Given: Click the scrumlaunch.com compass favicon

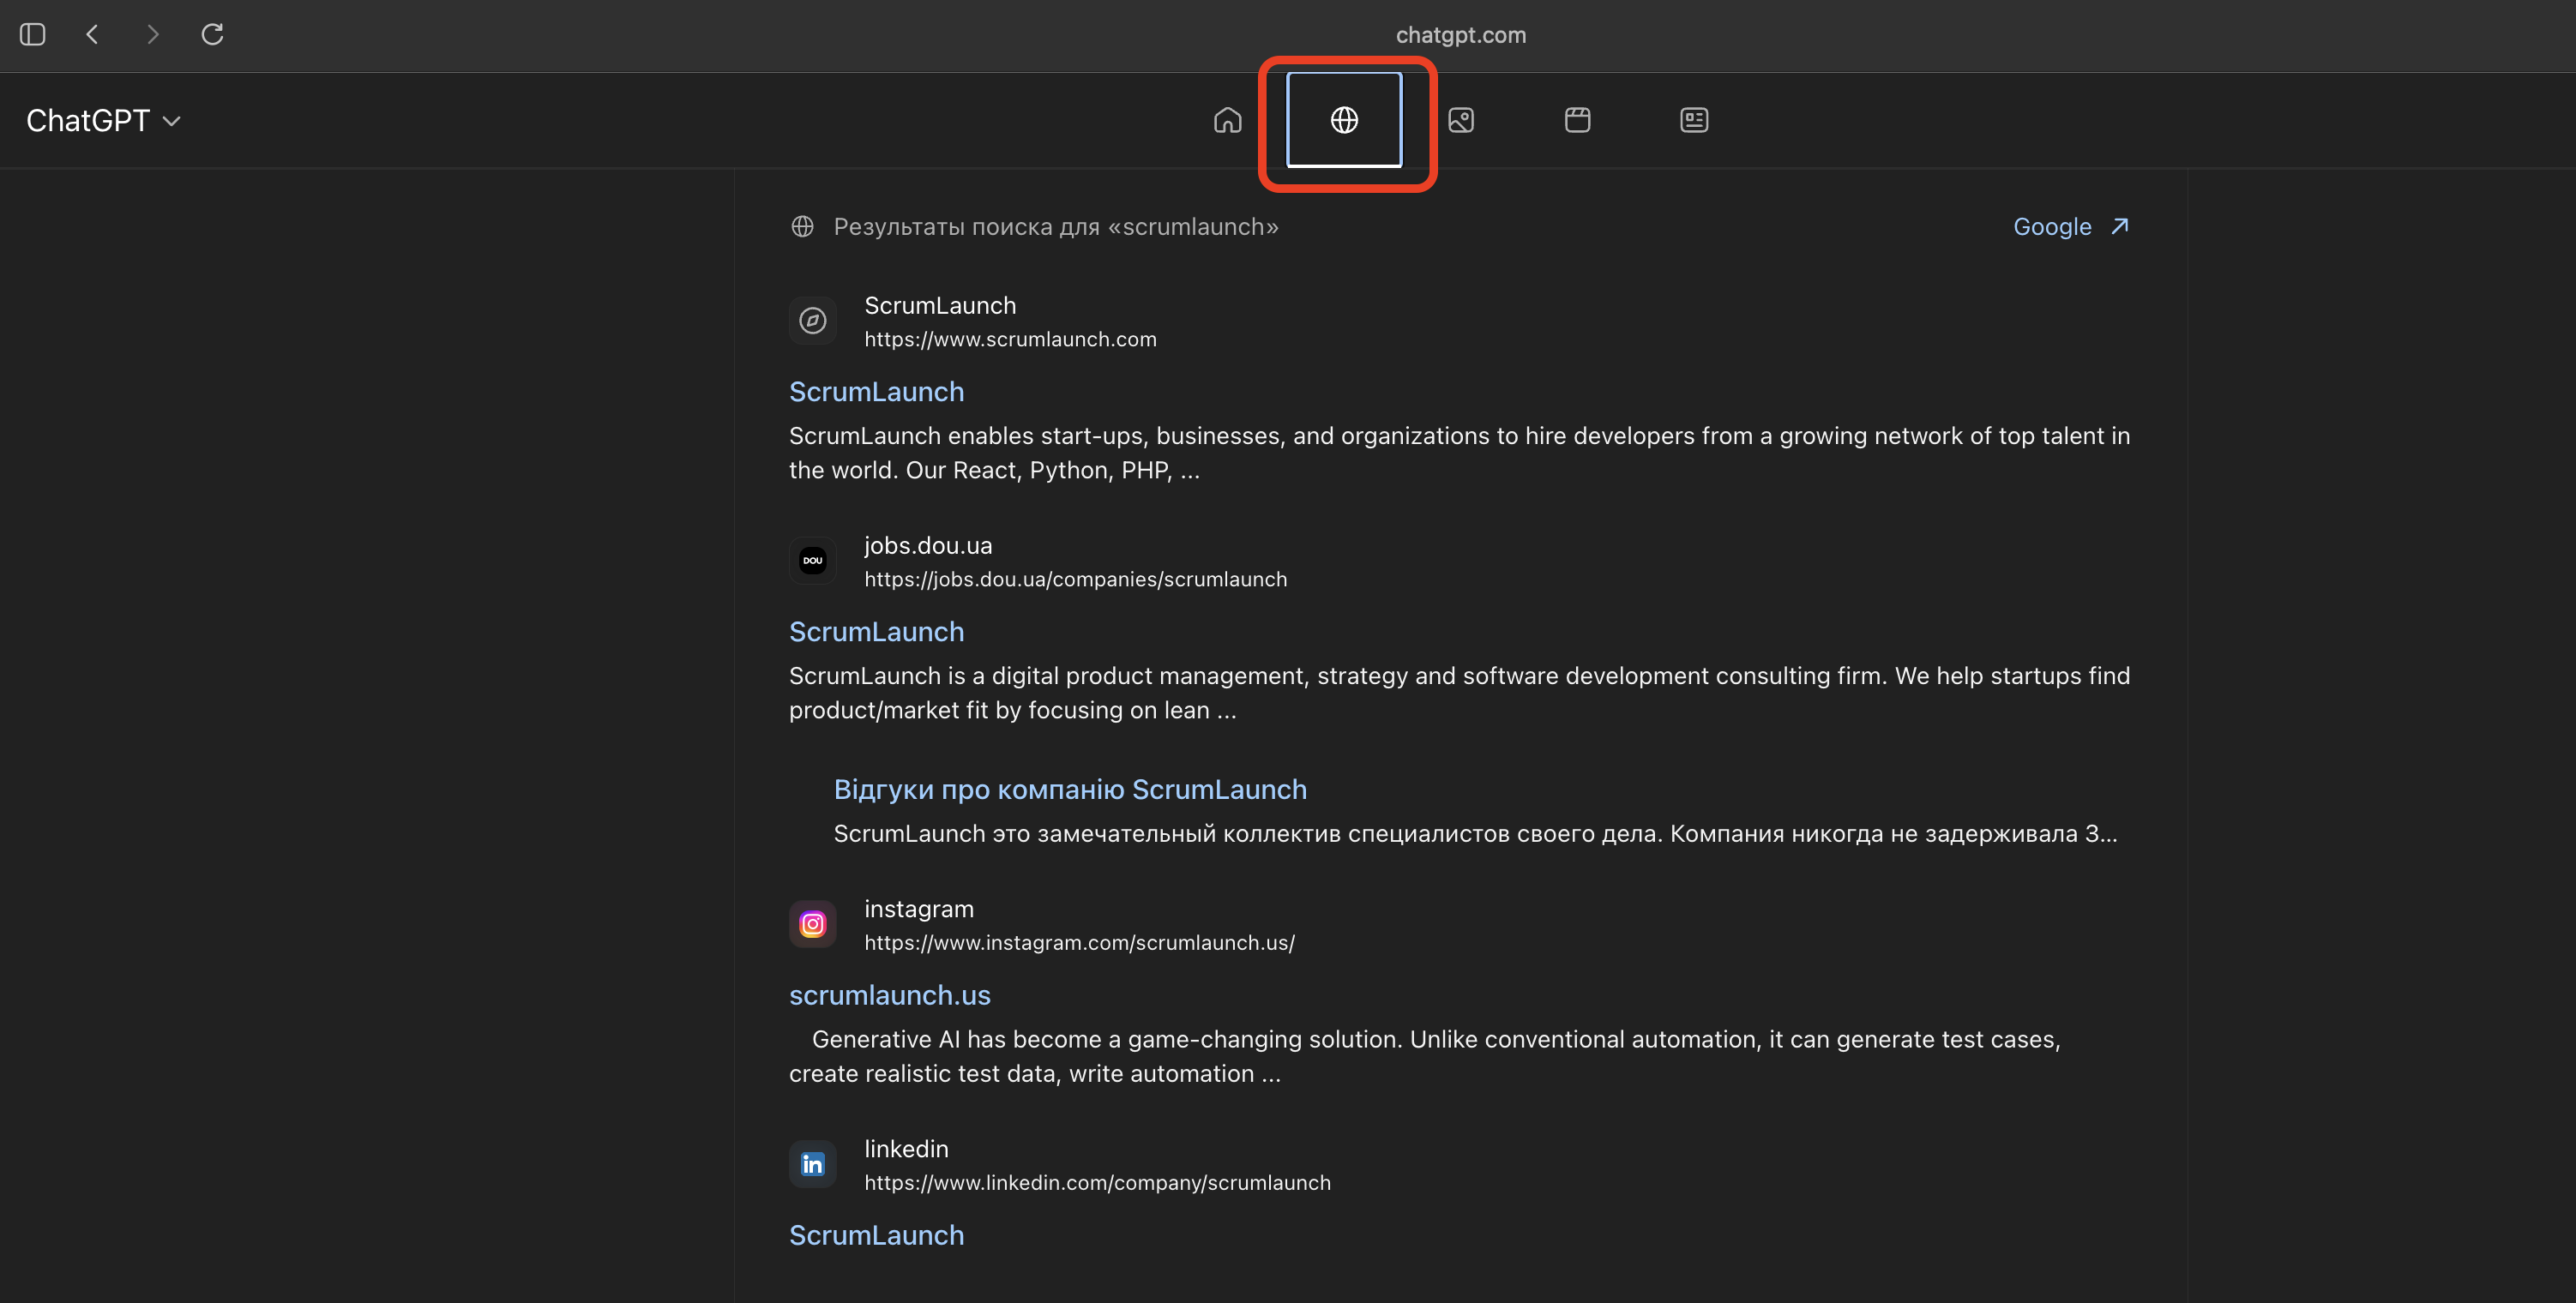Looking at the screenshot, I should click(812, 321).
